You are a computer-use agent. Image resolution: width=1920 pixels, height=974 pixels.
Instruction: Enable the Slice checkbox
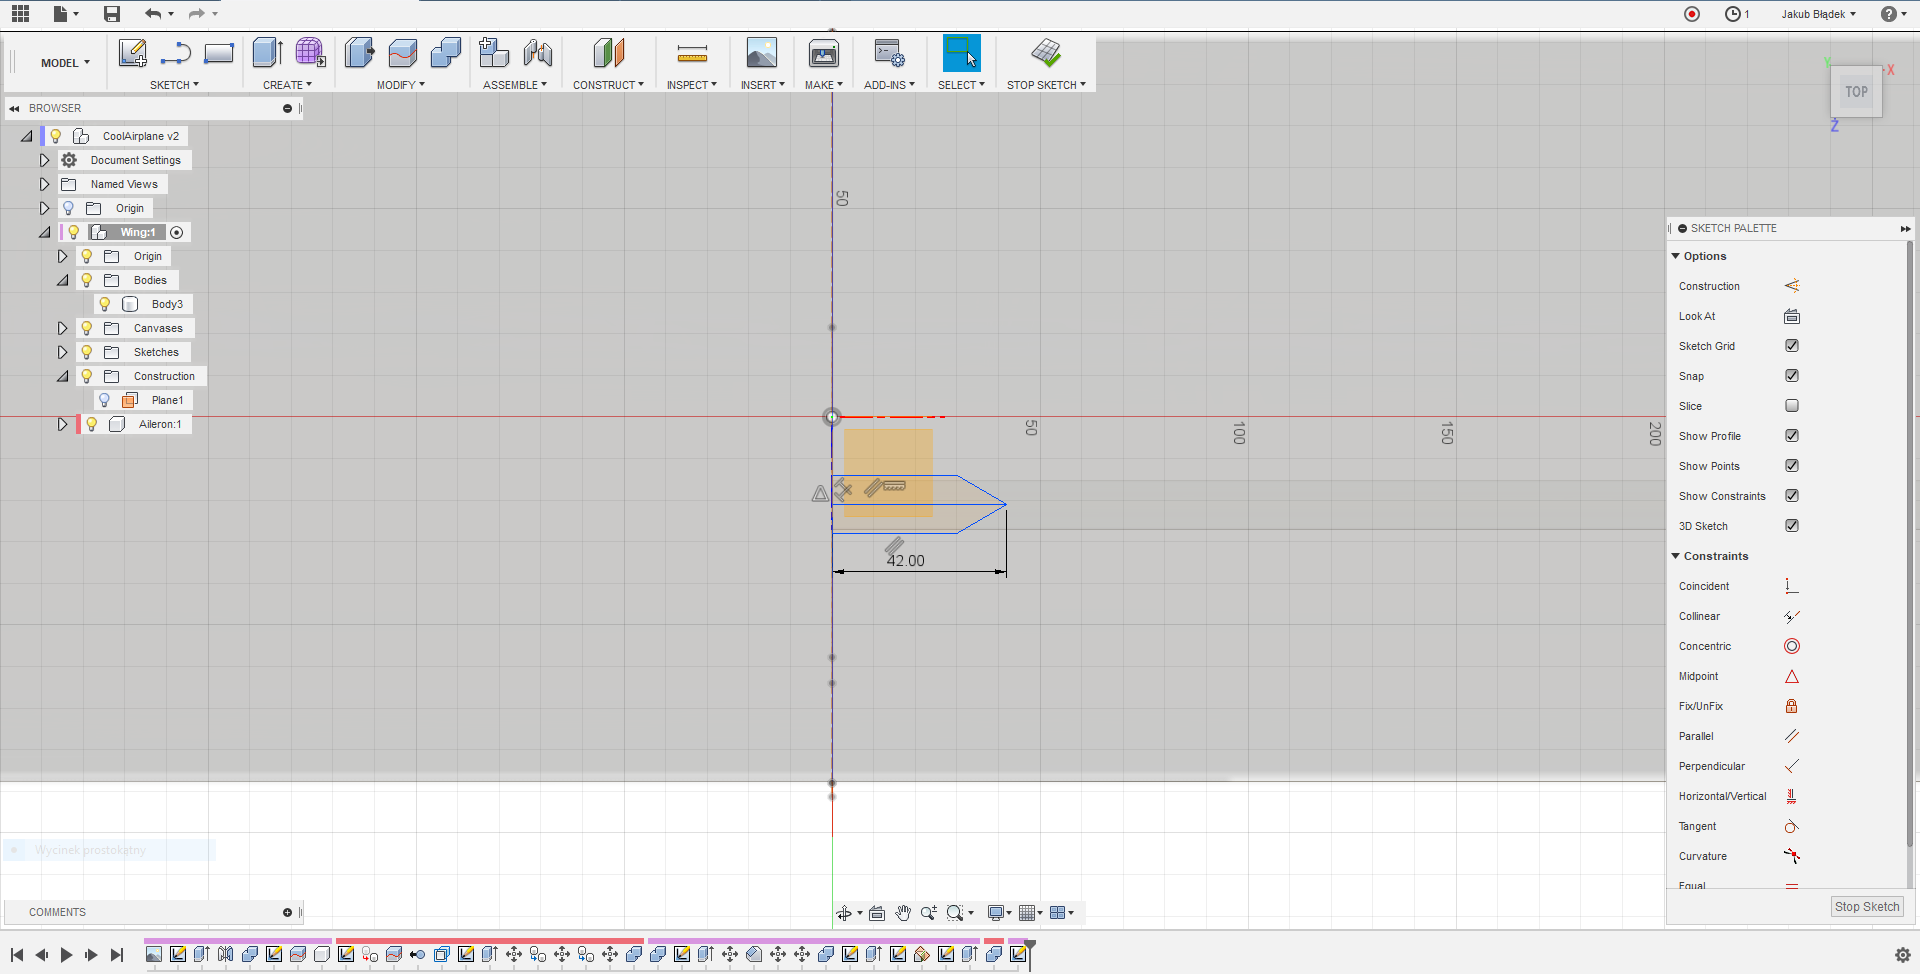pyautogui.click(x=1792, y=406)
